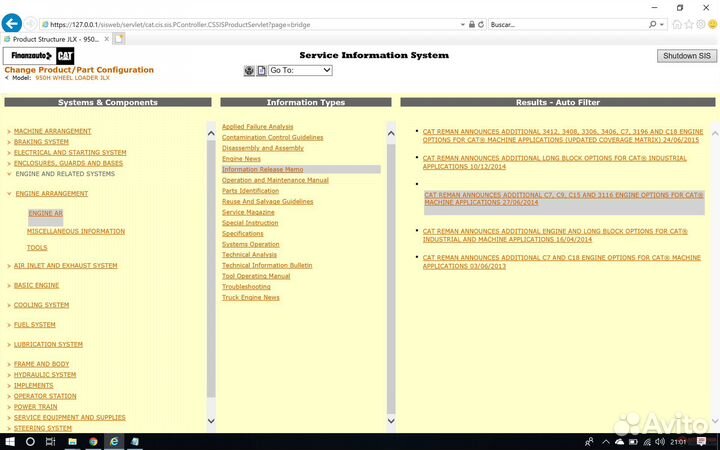Expand the Cooling System tree node
The height and width of the screenshot is (450, 720).
tap(9, 306)
